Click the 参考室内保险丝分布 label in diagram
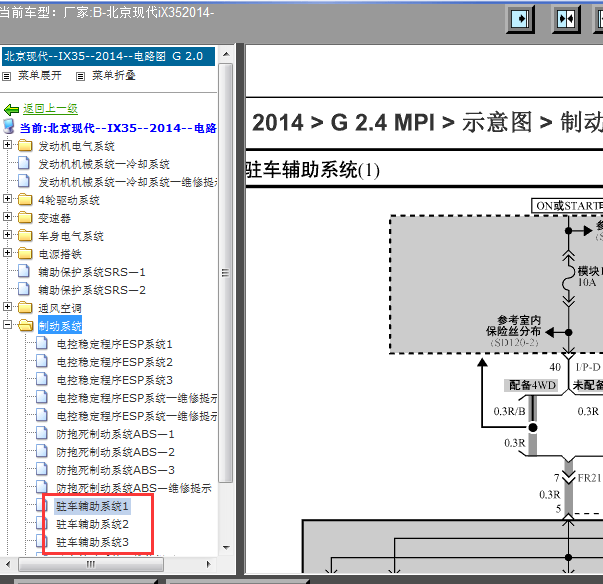Image resolution: width=603 pixels, height=584 pixels. tap(514, 326)
